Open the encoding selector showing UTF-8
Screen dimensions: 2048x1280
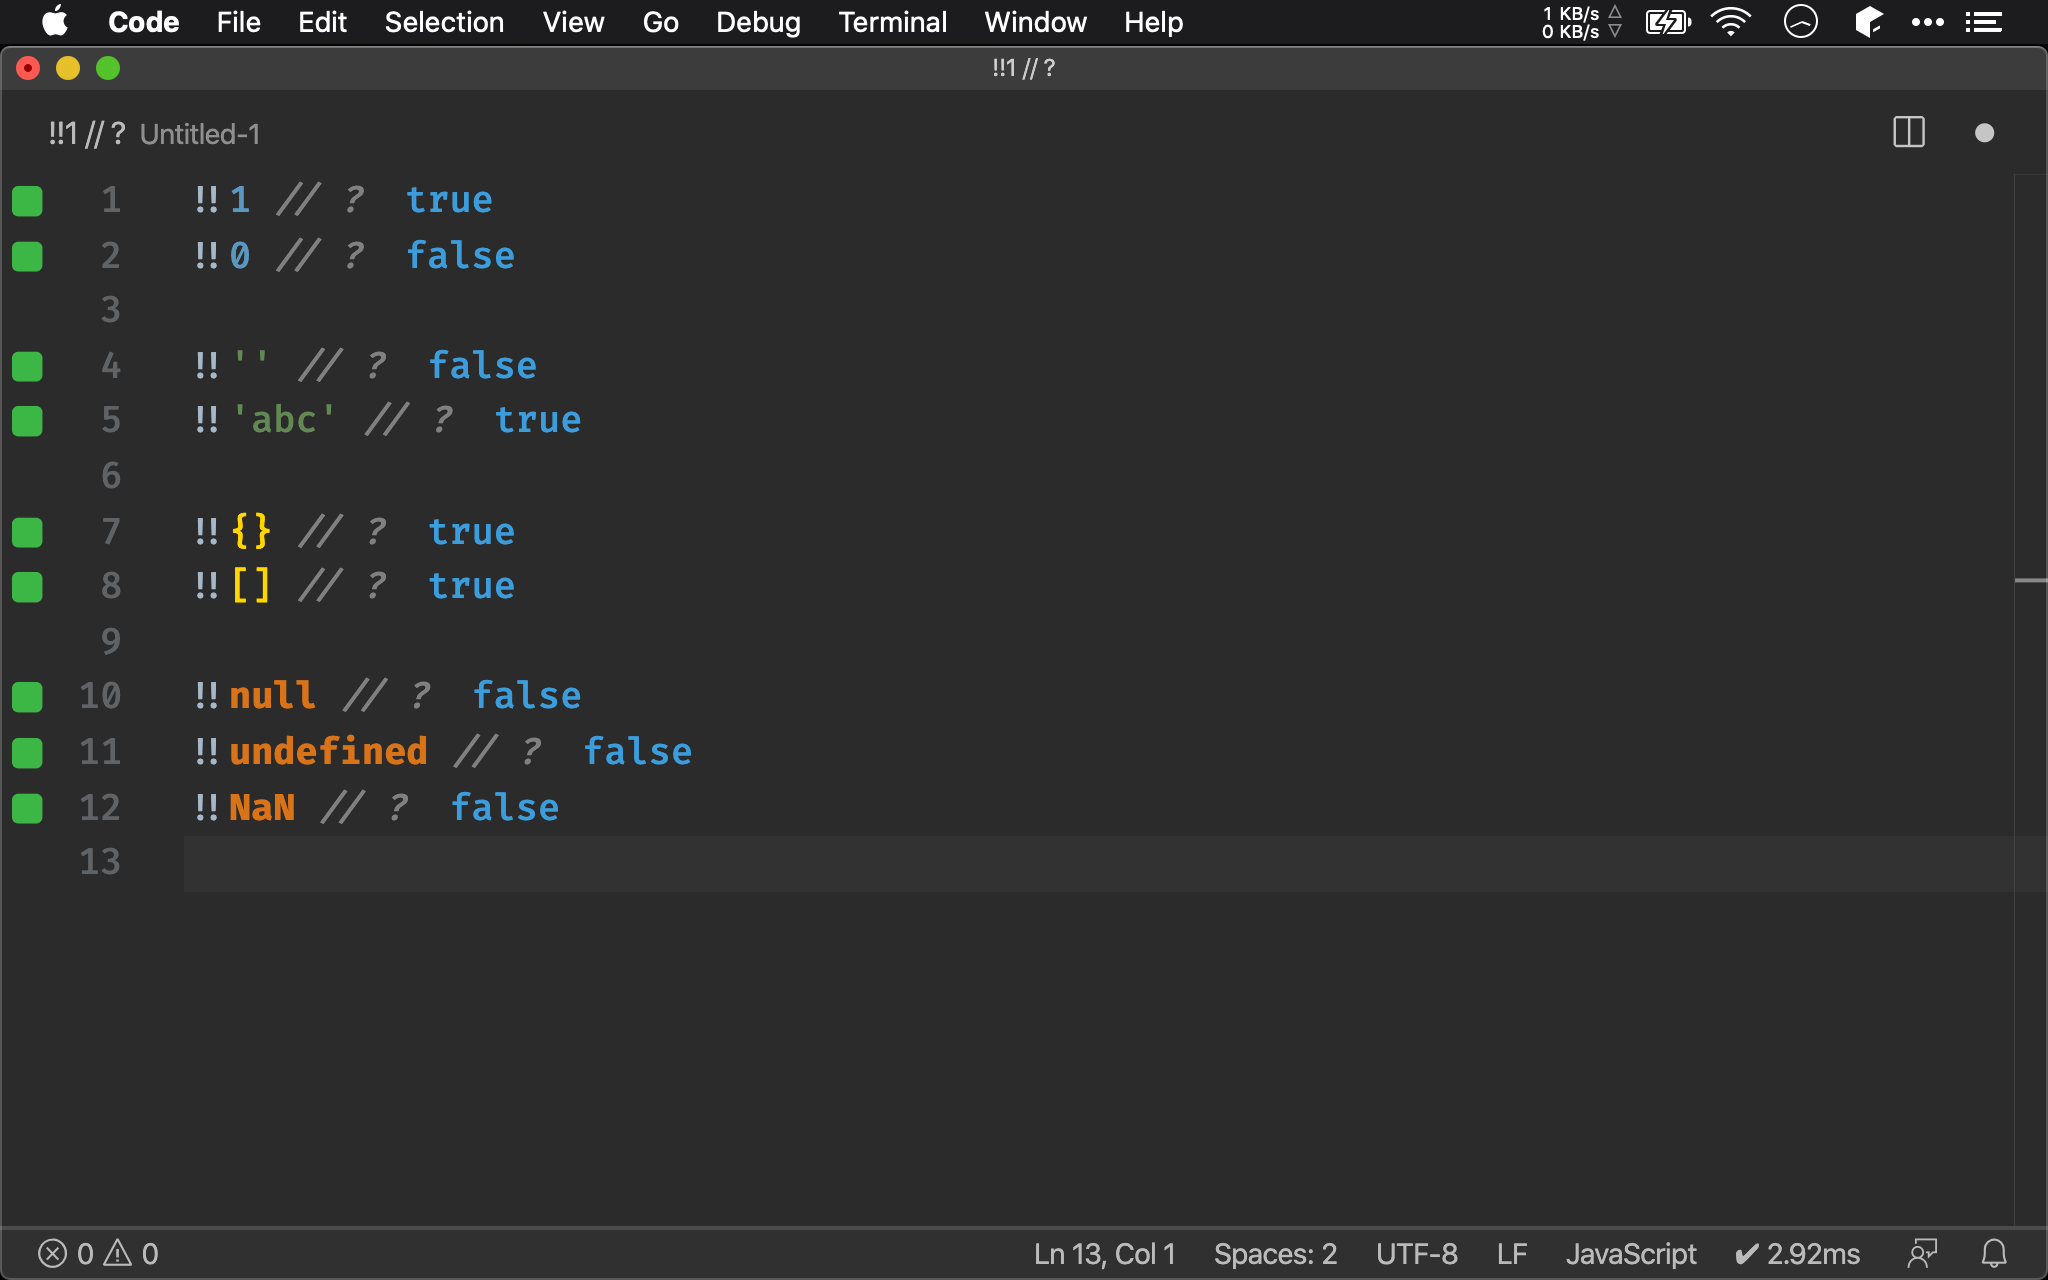click(1416, 1253)
